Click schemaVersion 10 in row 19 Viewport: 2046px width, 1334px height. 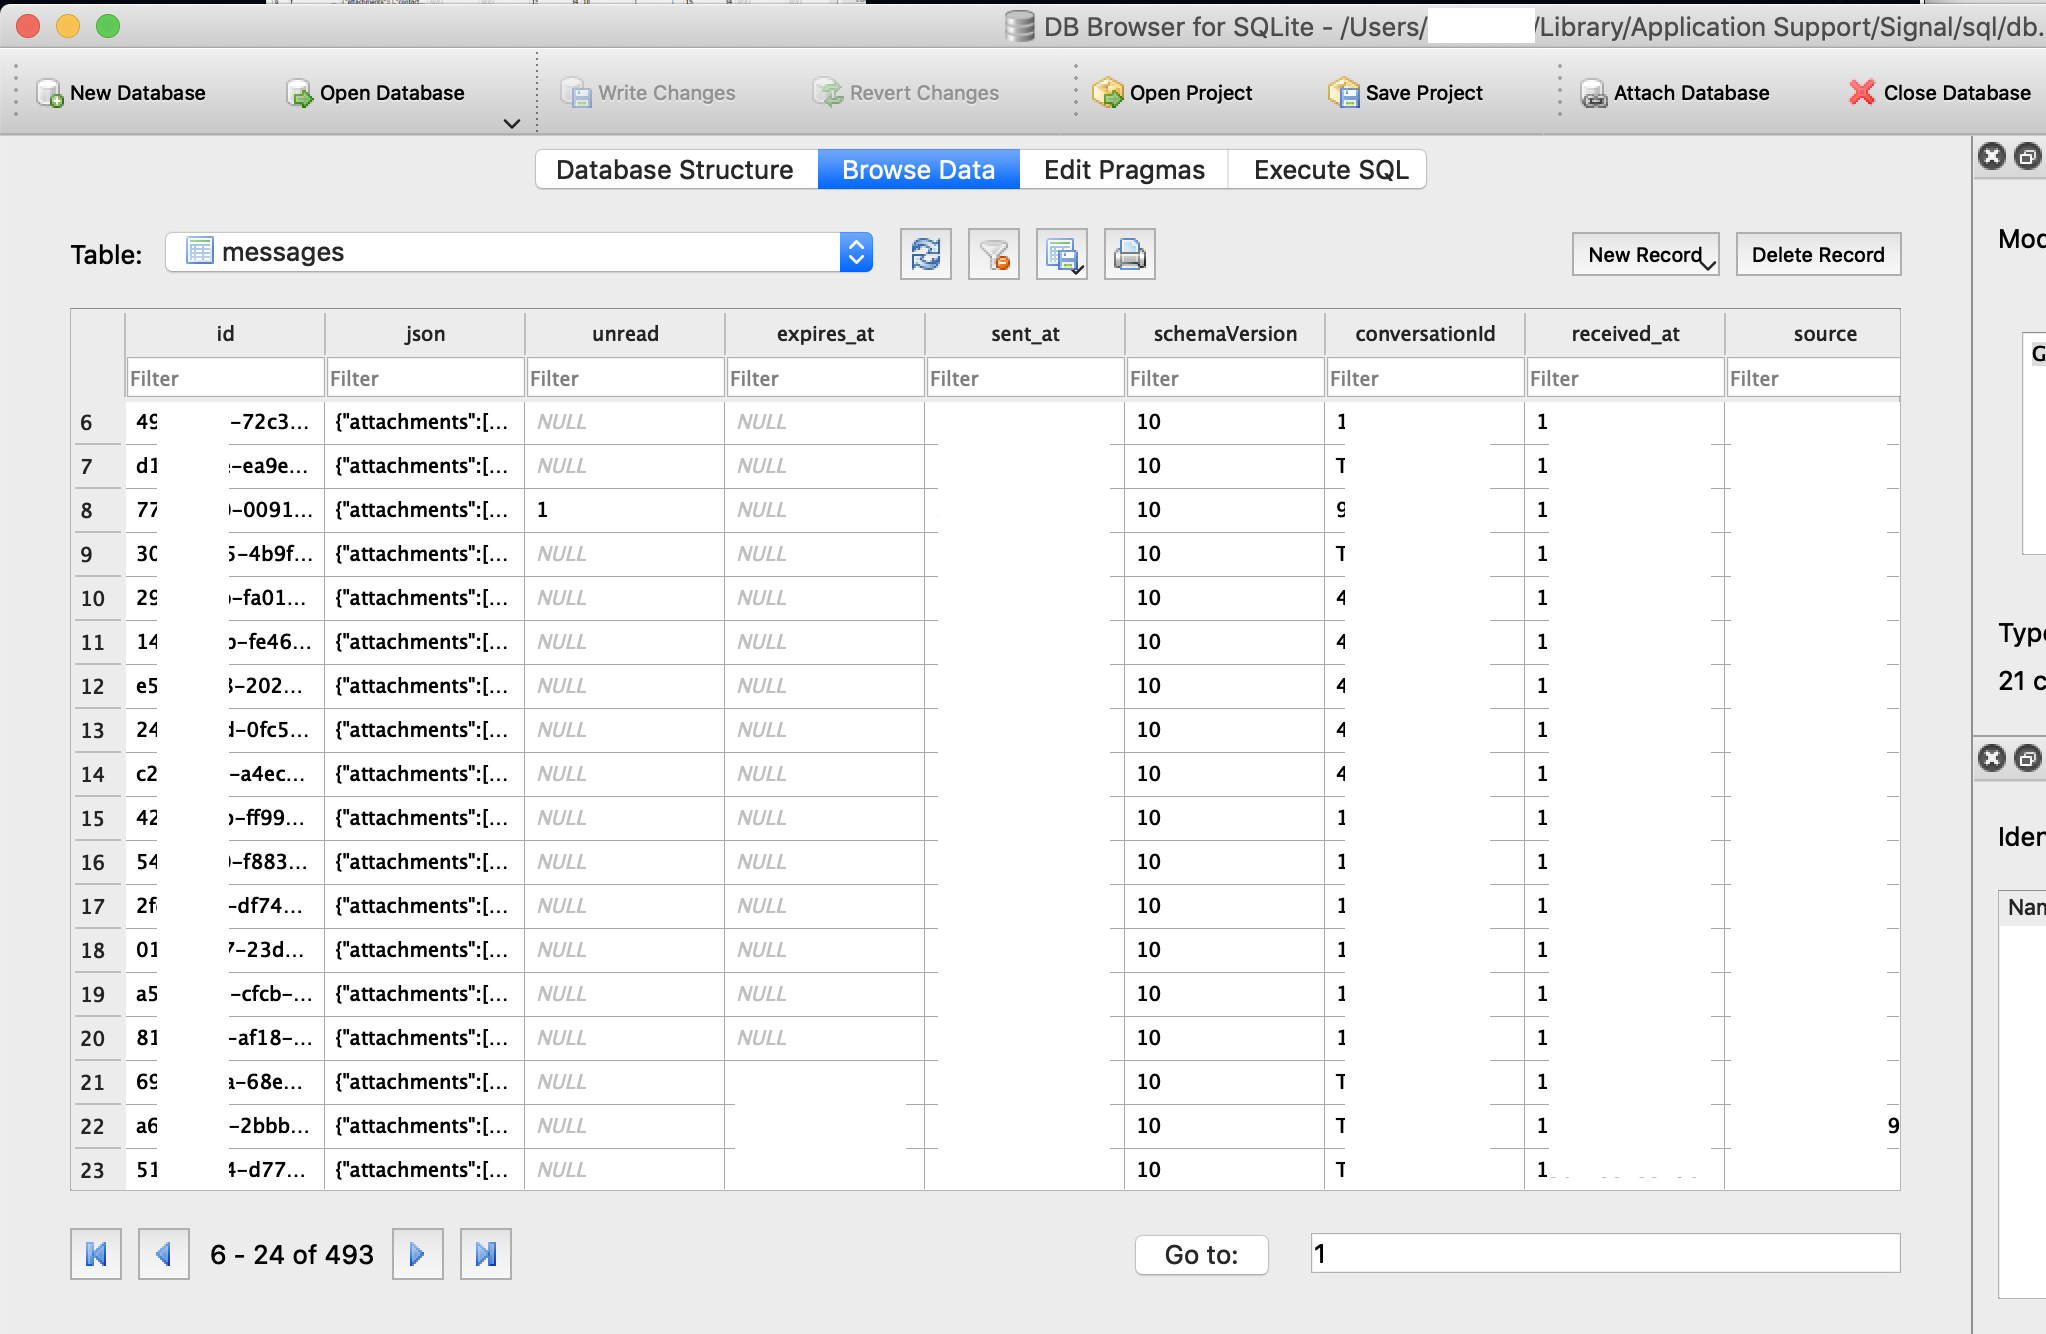(1225, 994)
